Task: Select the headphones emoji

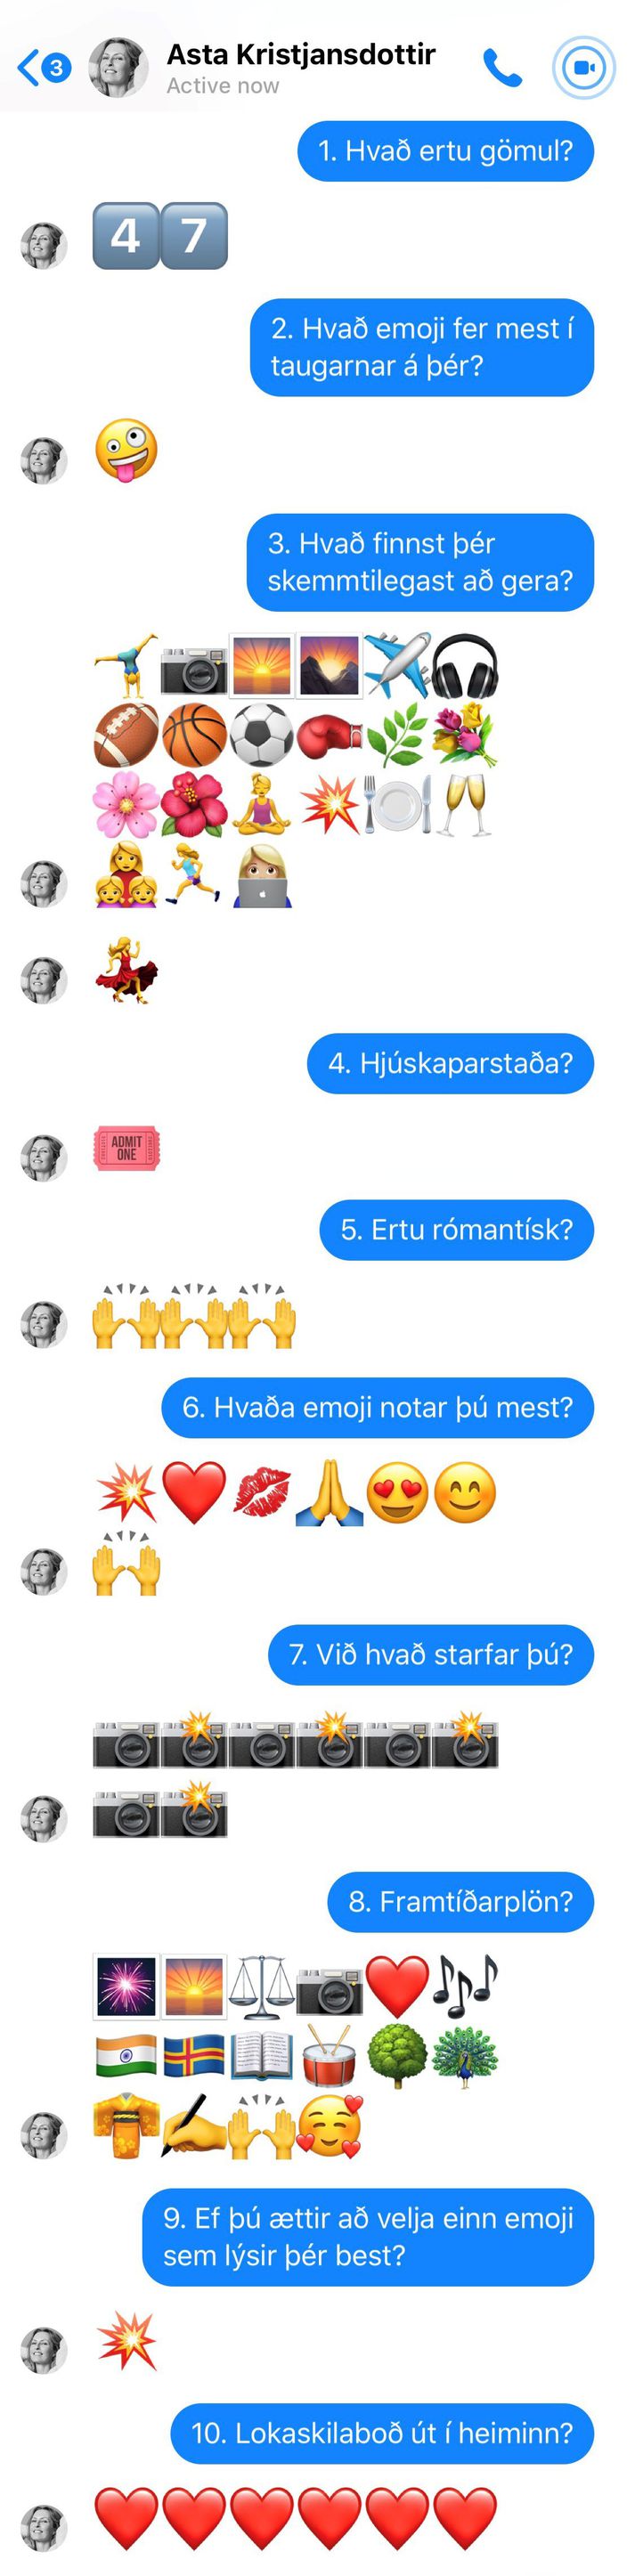Action: point(465,665)
